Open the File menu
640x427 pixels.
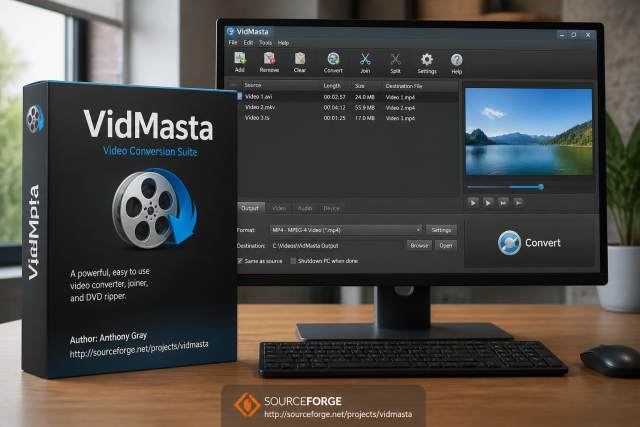pos(233,42)
